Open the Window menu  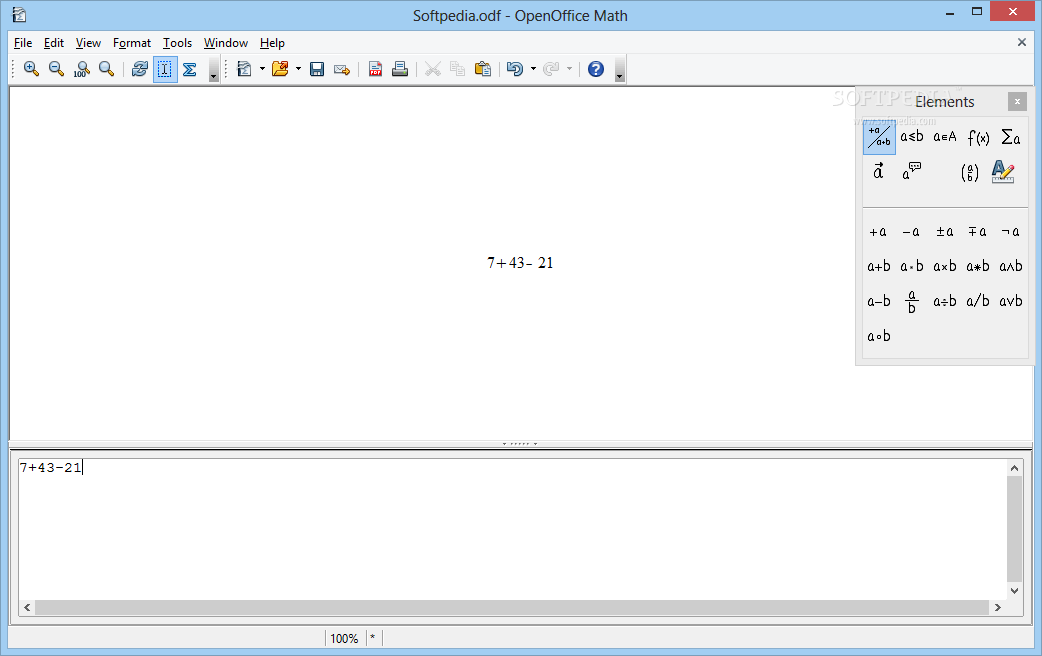(226, 43)
